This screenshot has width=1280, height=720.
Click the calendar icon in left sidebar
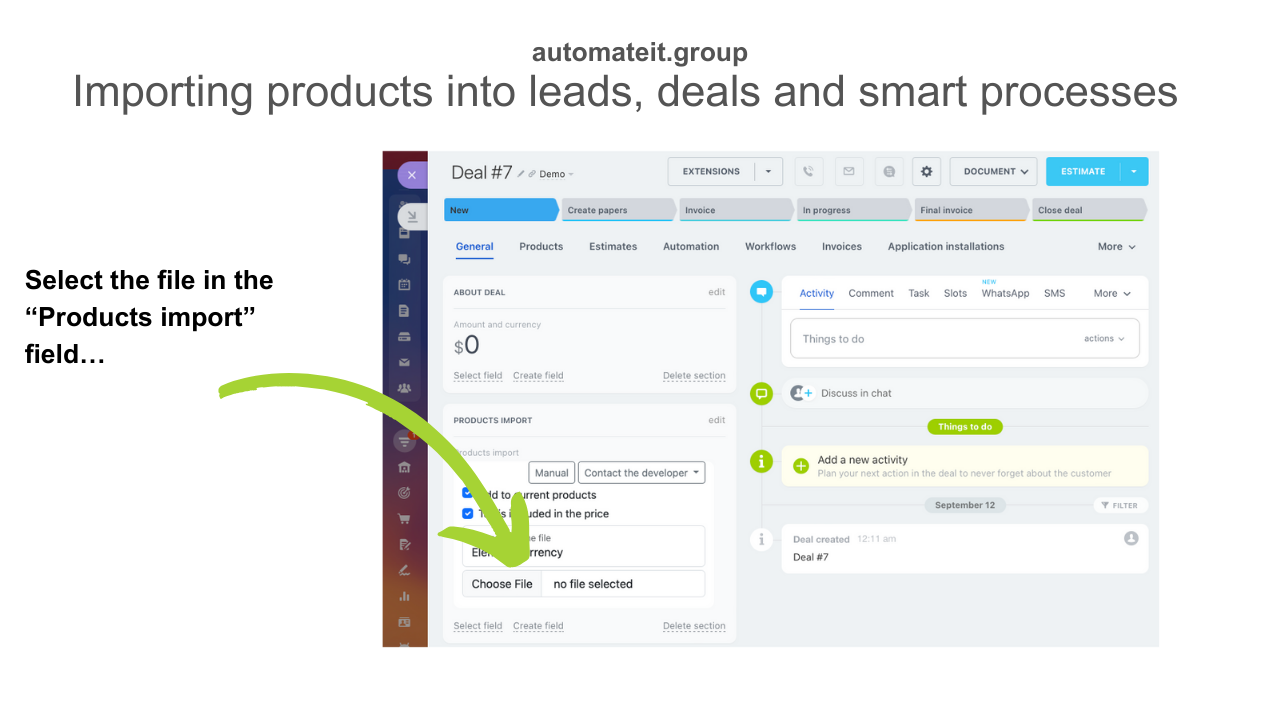click(404, 285)
